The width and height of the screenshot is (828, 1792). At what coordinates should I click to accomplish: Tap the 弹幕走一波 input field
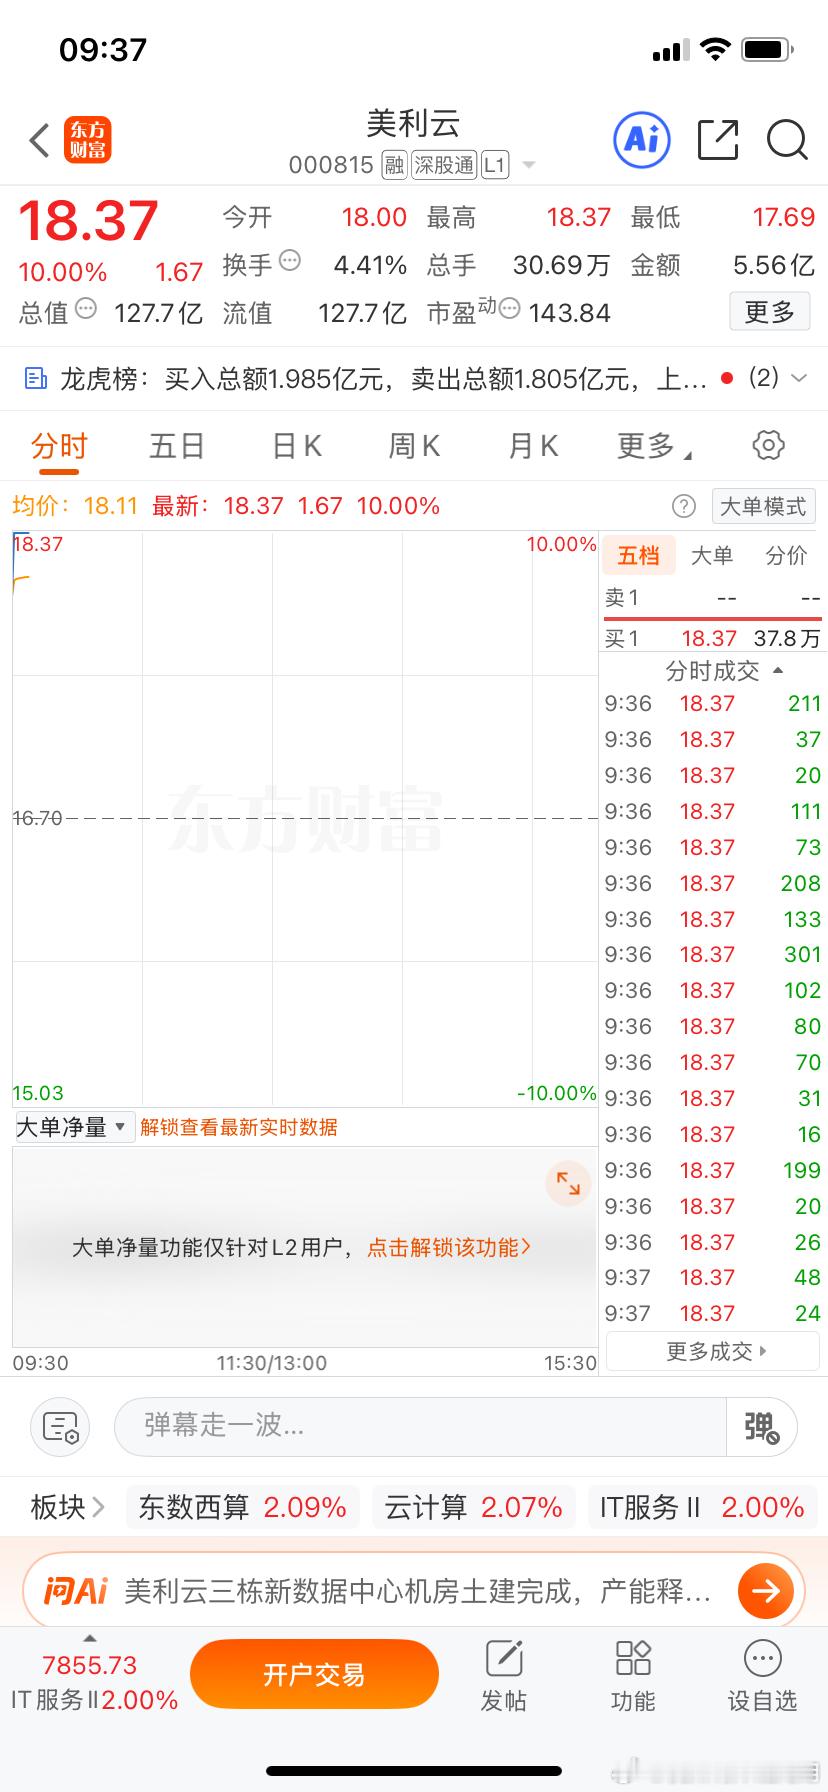click(420, 1426)
